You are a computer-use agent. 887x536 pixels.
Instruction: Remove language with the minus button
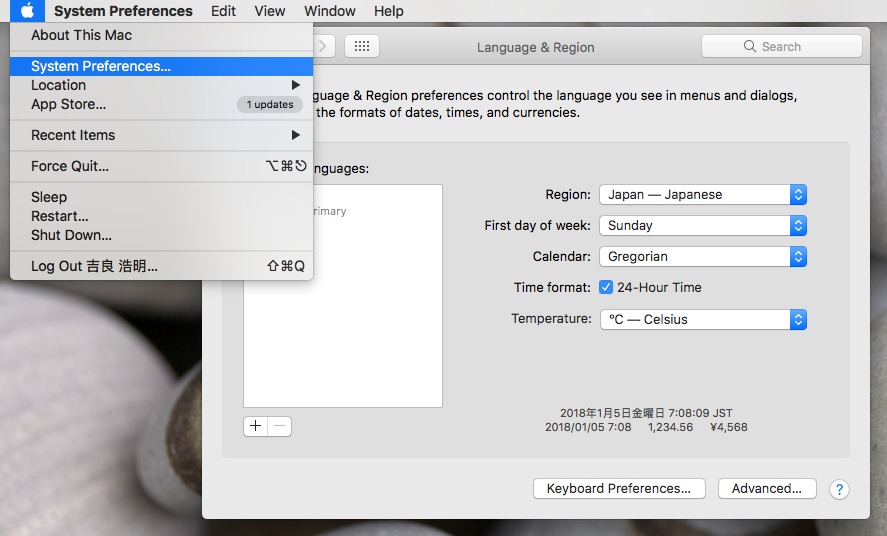click(279, 426)
